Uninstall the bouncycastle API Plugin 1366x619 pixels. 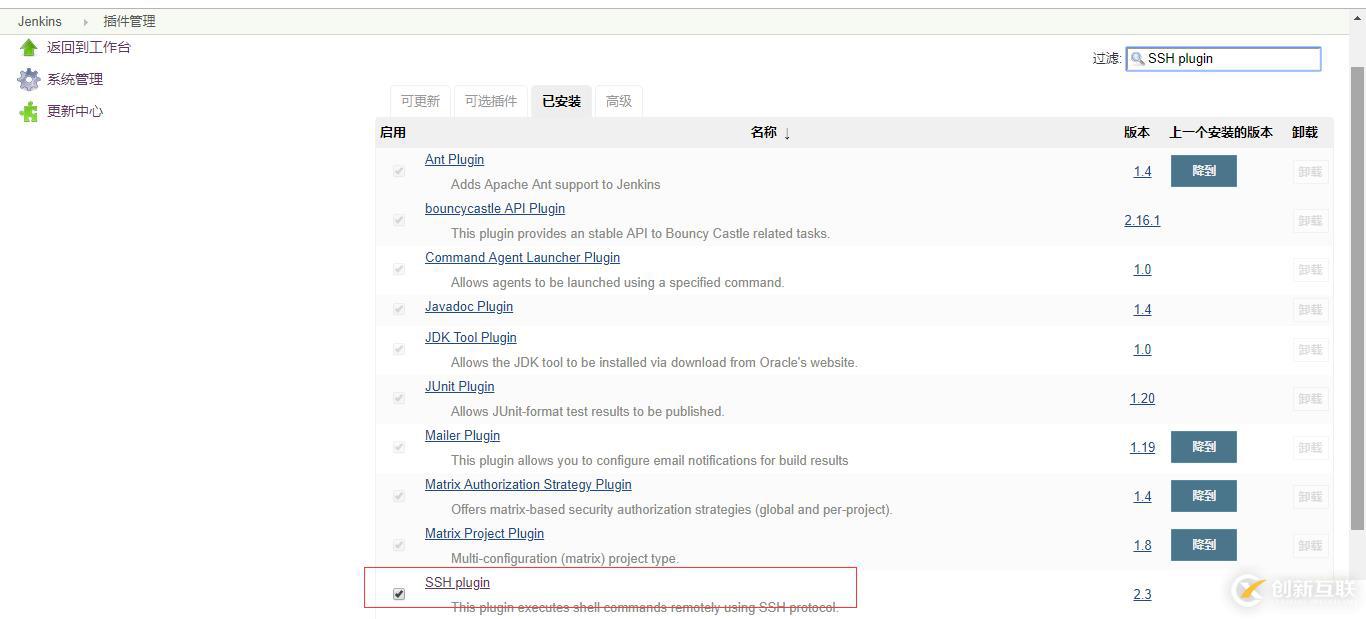click(1310, 220)
